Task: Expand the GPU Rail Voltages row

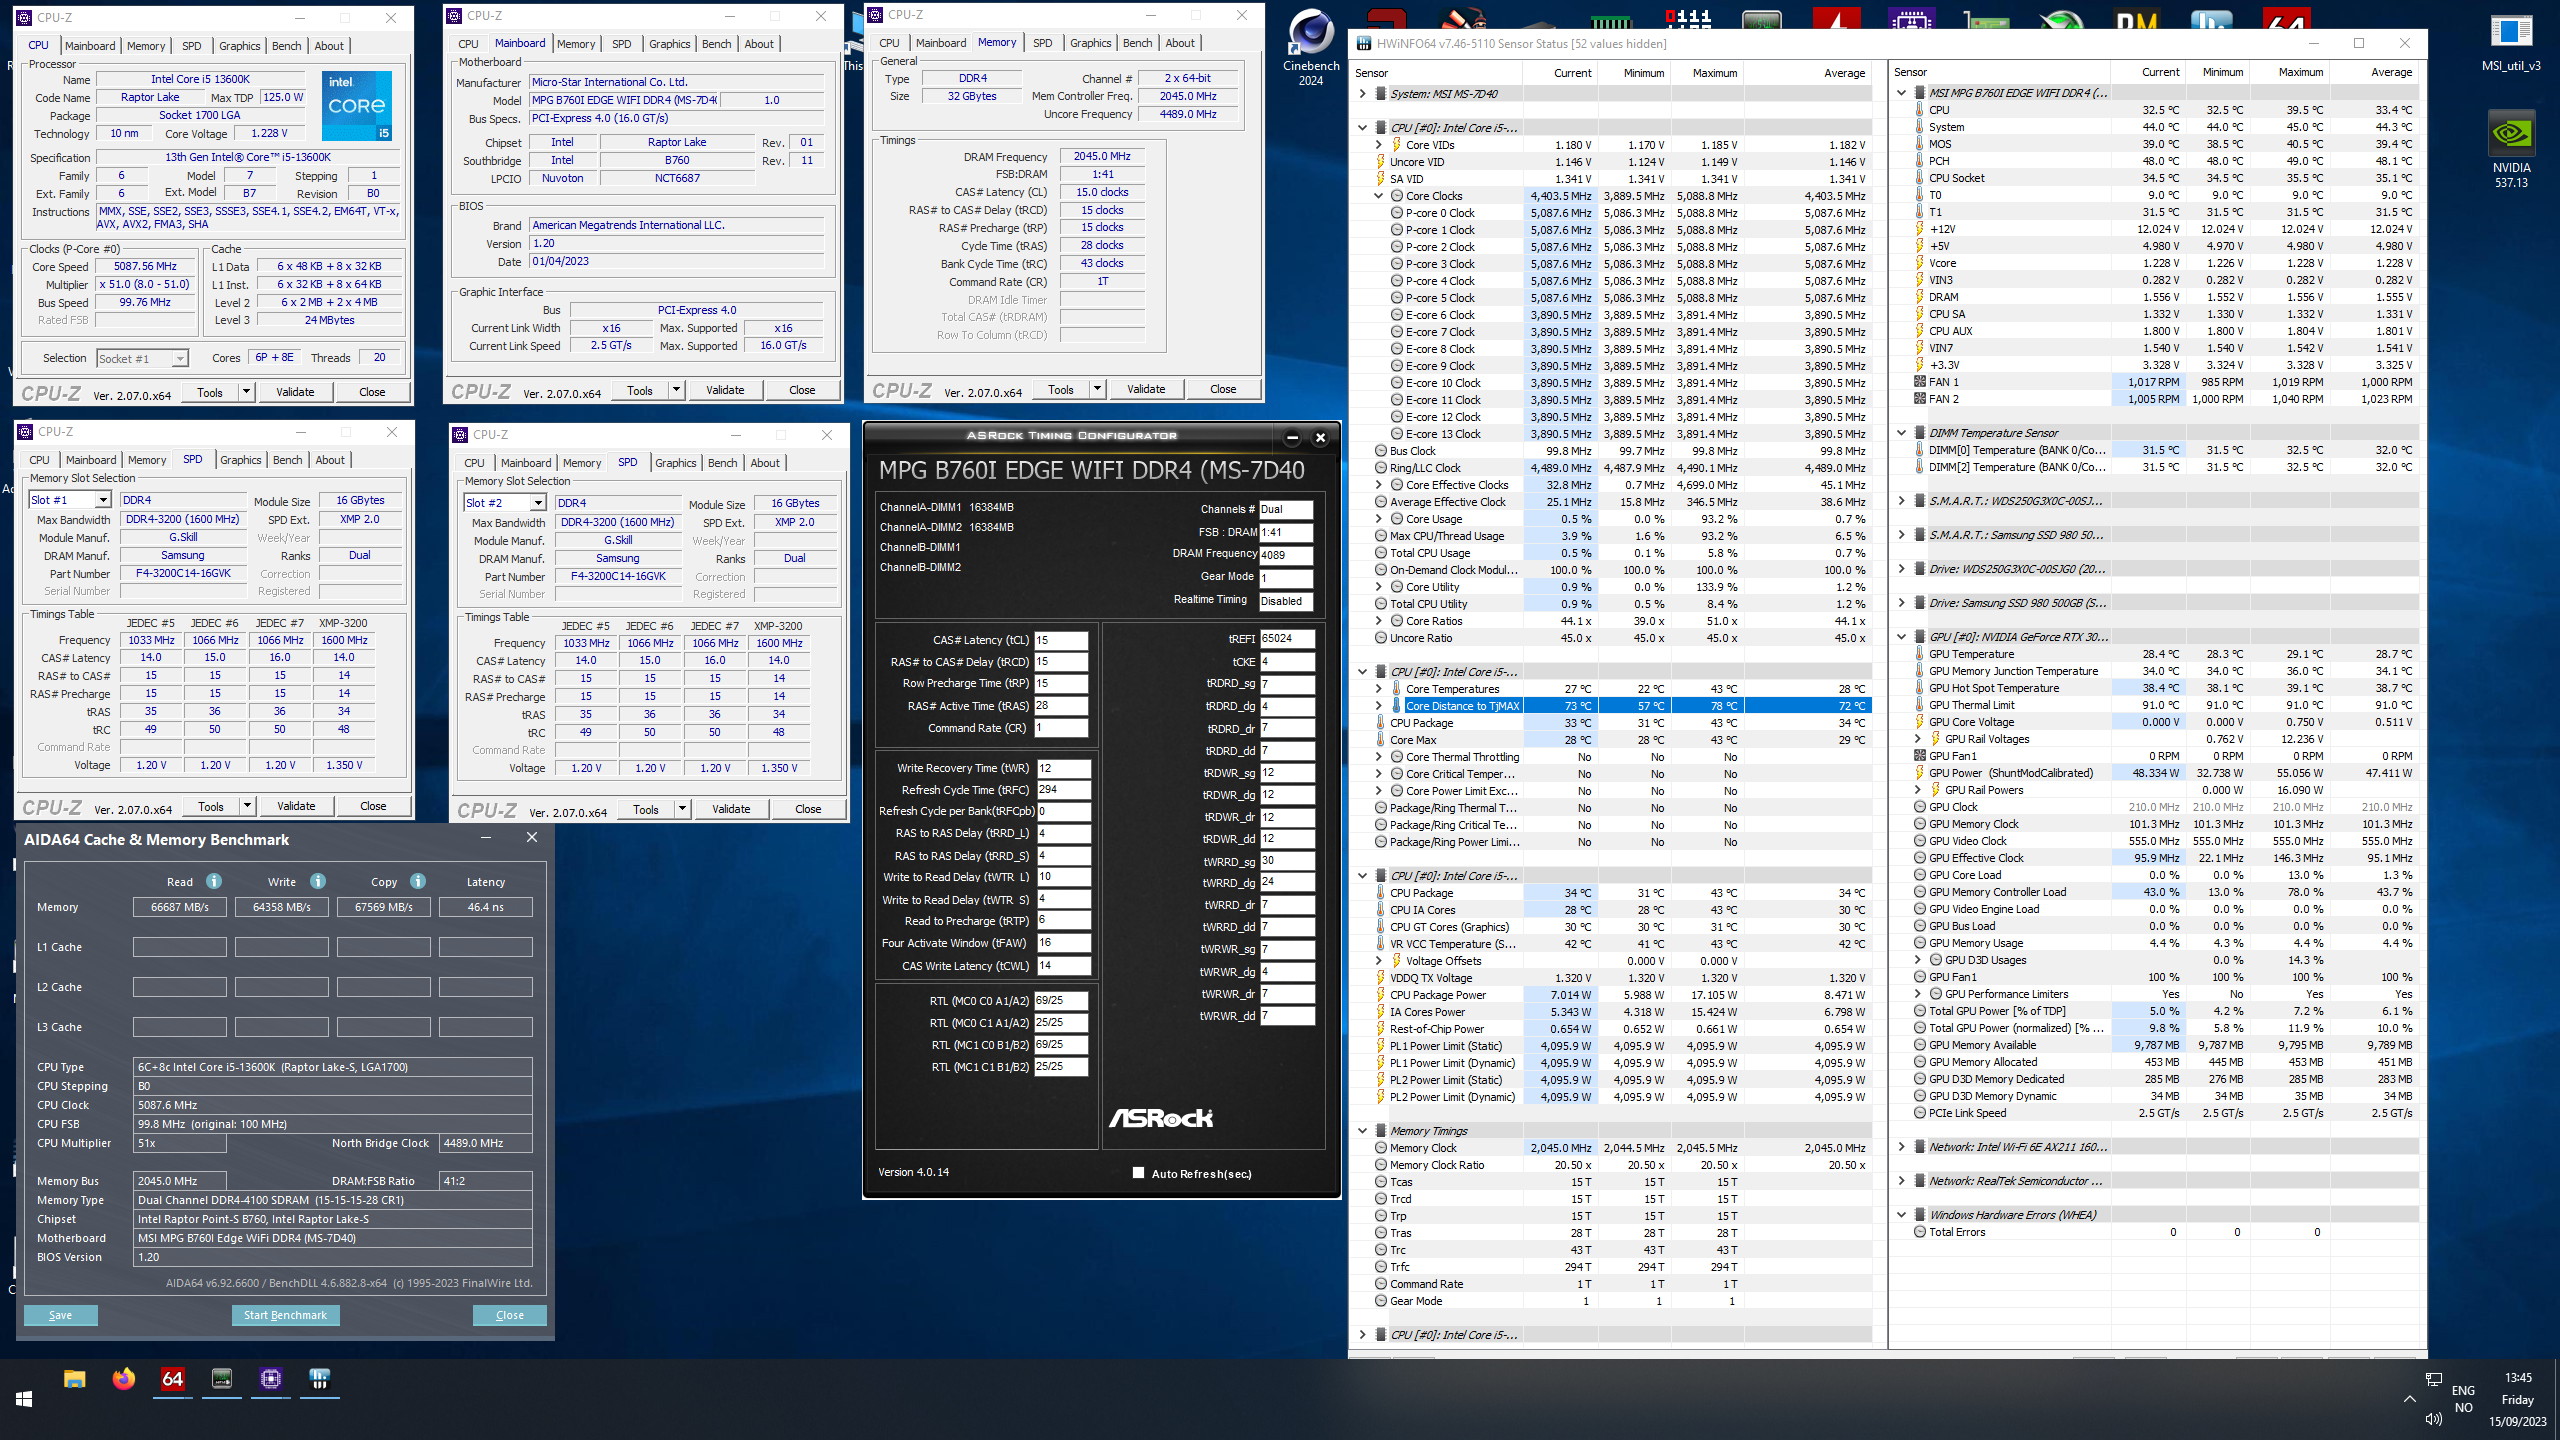Action: click(x=1917, y=739)
